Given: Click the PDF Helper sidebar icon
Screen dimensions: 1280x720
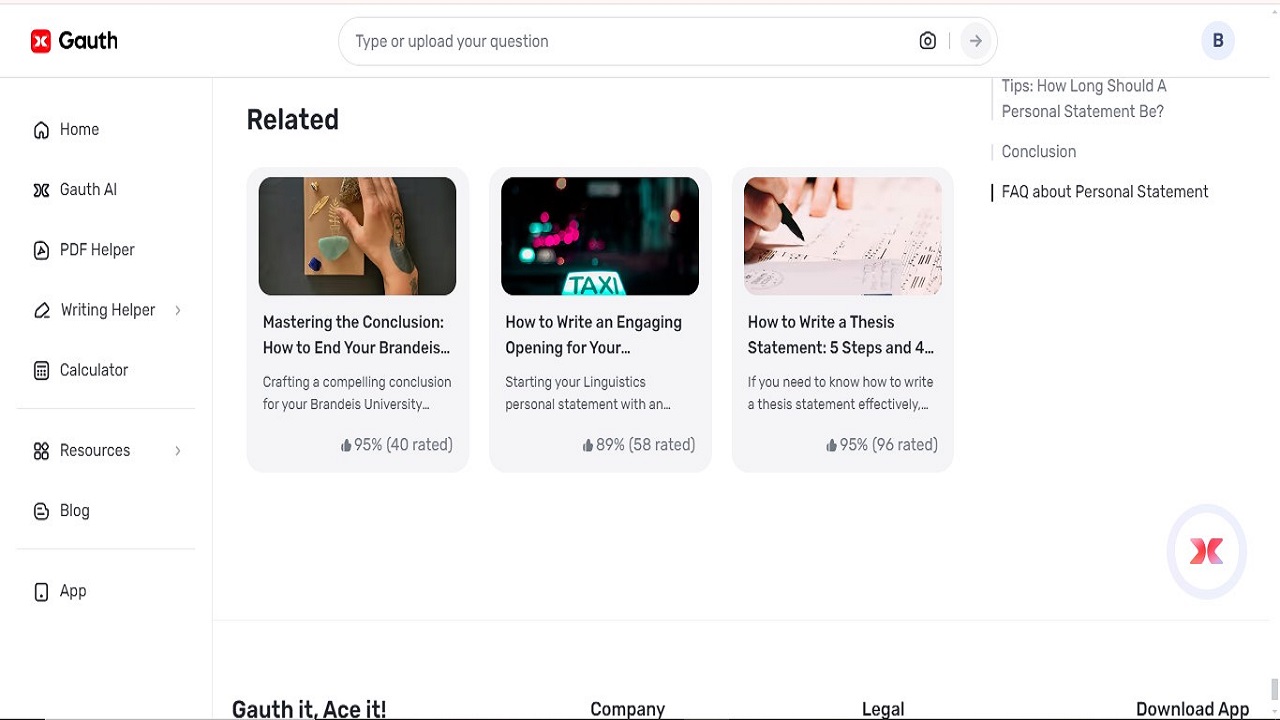Looking at the screenshot, I should click(41, 251).
